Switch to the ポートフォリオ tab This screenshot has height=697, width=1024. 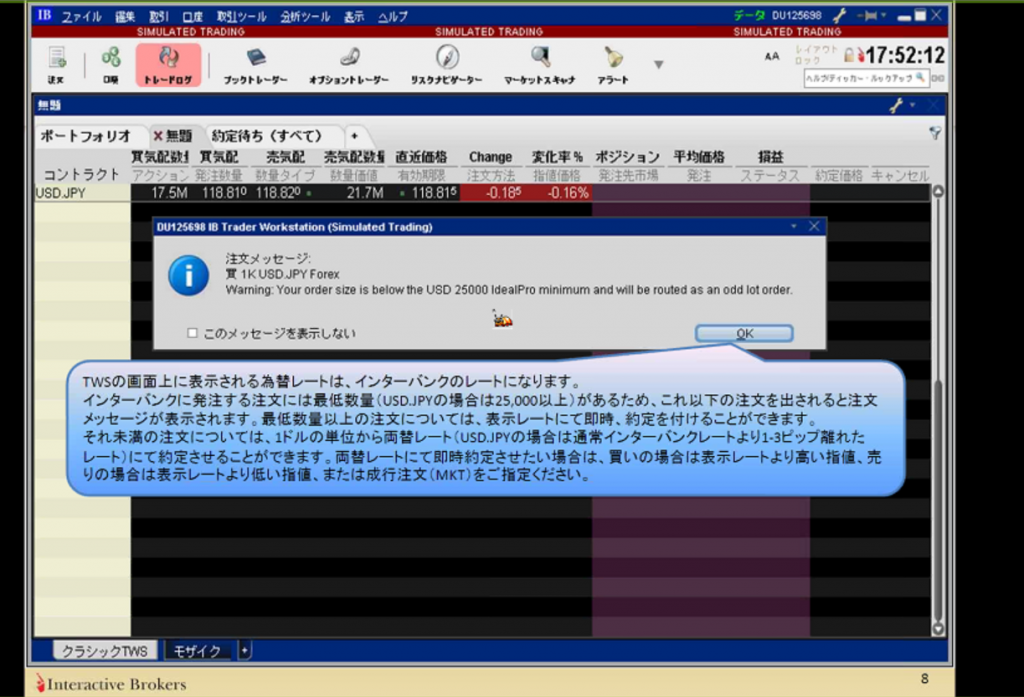point(86,136)
